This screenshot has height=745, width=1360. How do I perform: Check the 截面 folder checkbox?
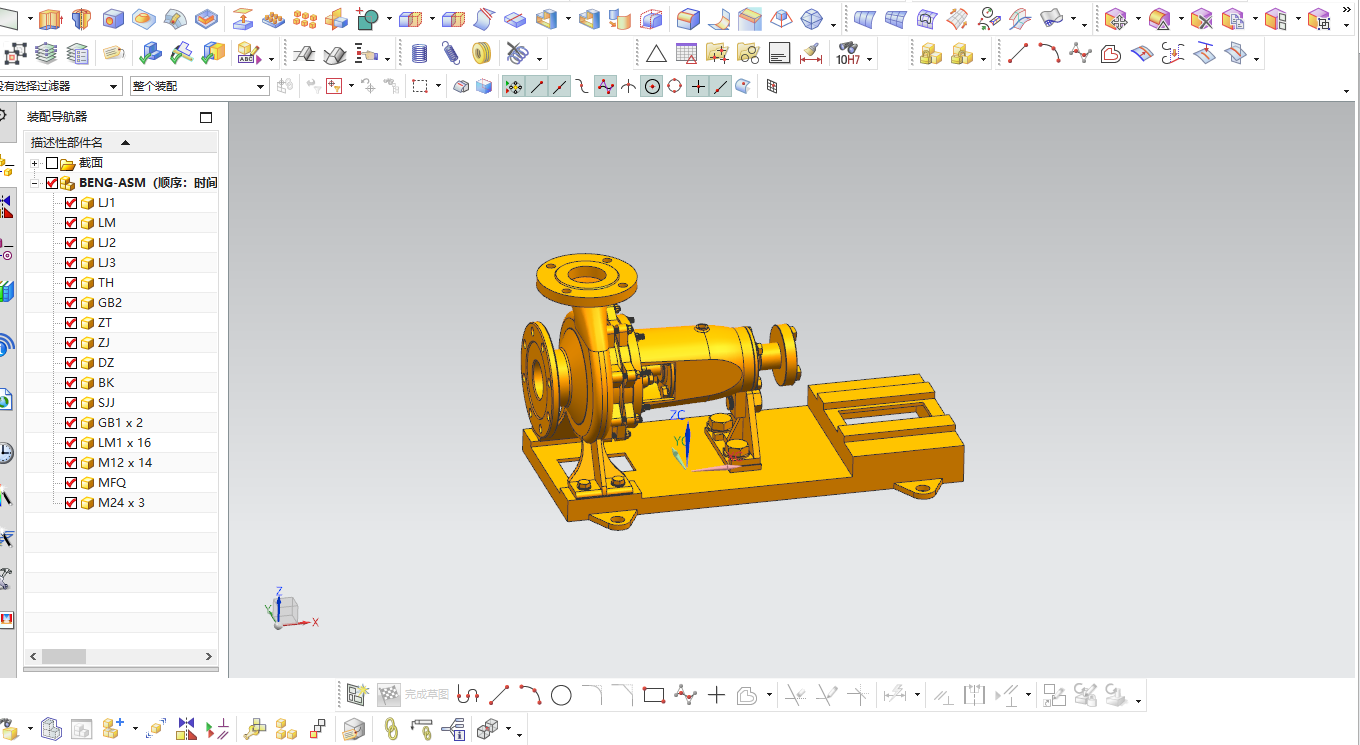52,163
